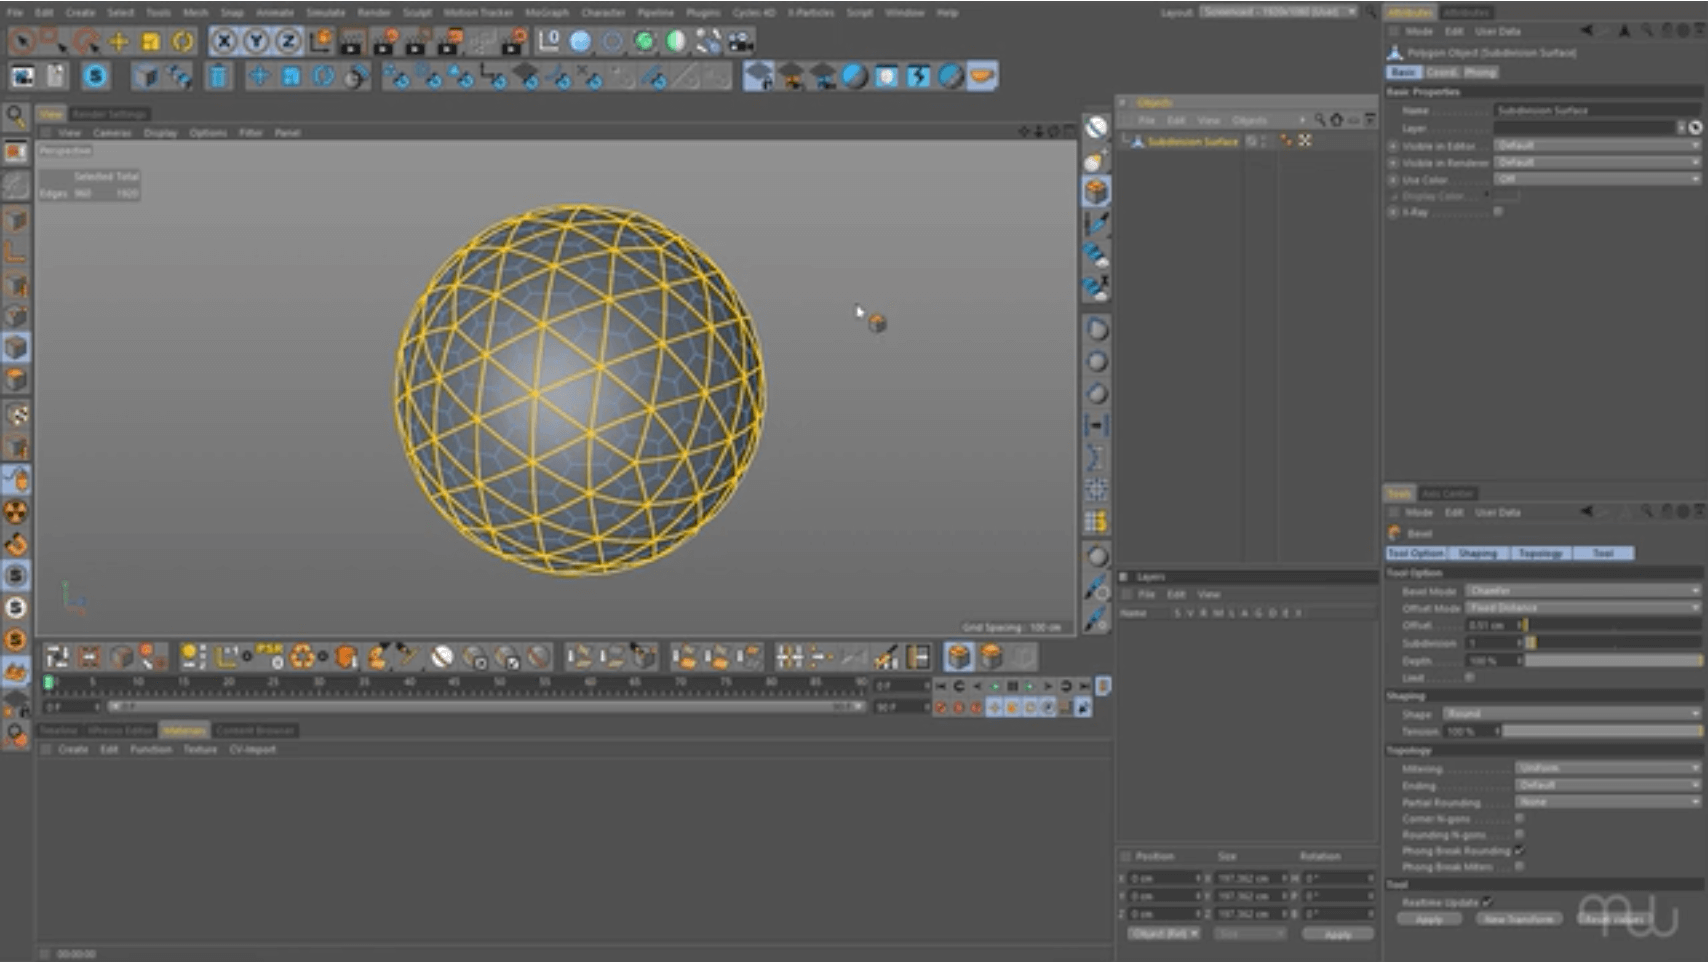Click the blue S icon in second toolbar

[95, 76]
